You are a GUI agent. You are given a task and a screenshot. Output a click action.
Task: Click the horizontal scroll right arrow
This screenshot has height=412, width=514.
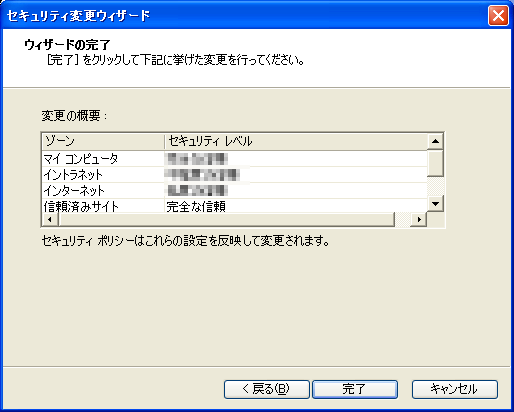[x=419, y=219]
